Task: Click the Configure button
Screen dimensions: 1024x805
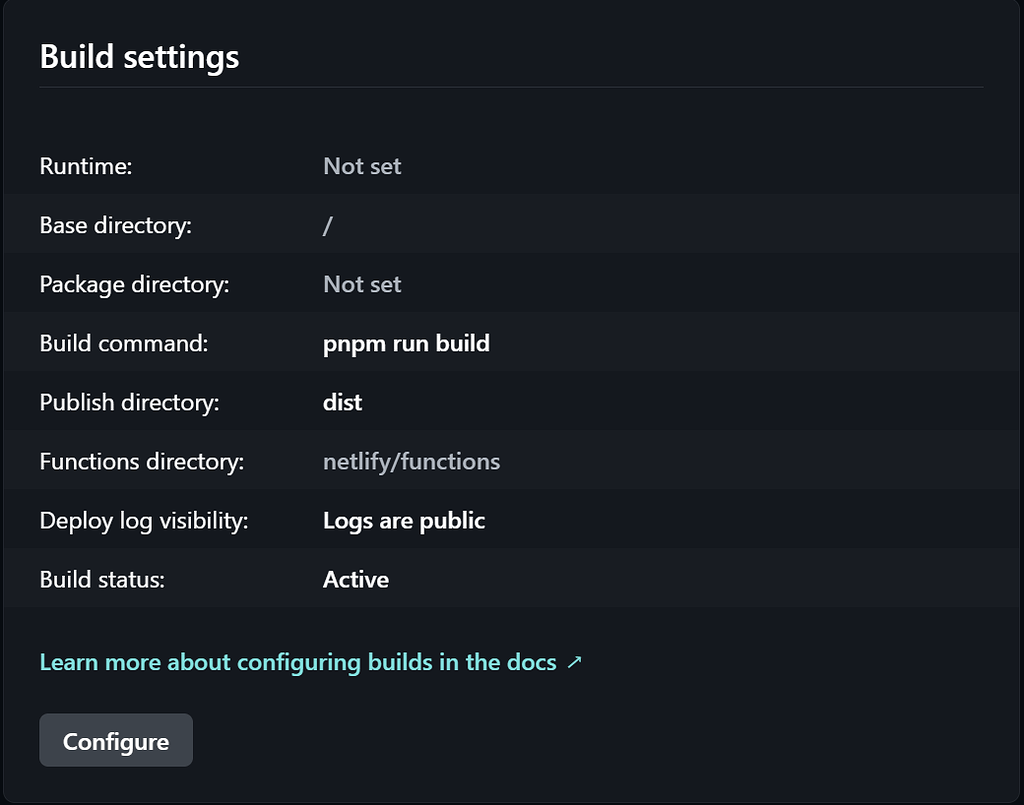Action: pos(116,741)
